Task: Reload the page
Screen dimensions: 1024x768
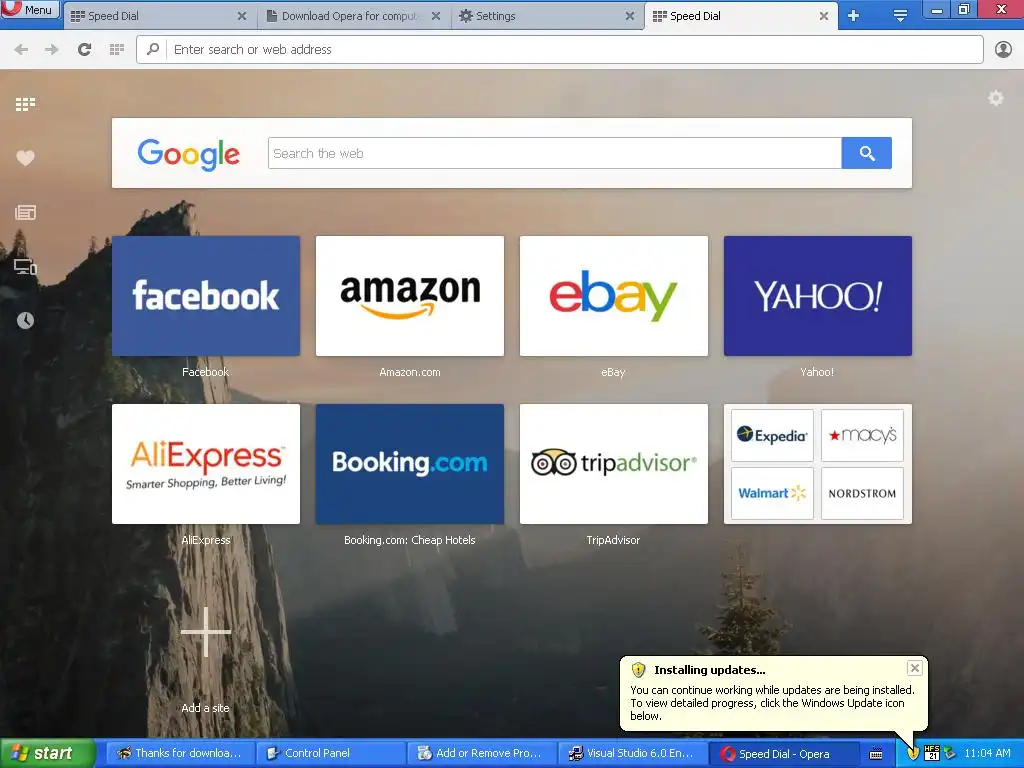Action: pos(84,50)
